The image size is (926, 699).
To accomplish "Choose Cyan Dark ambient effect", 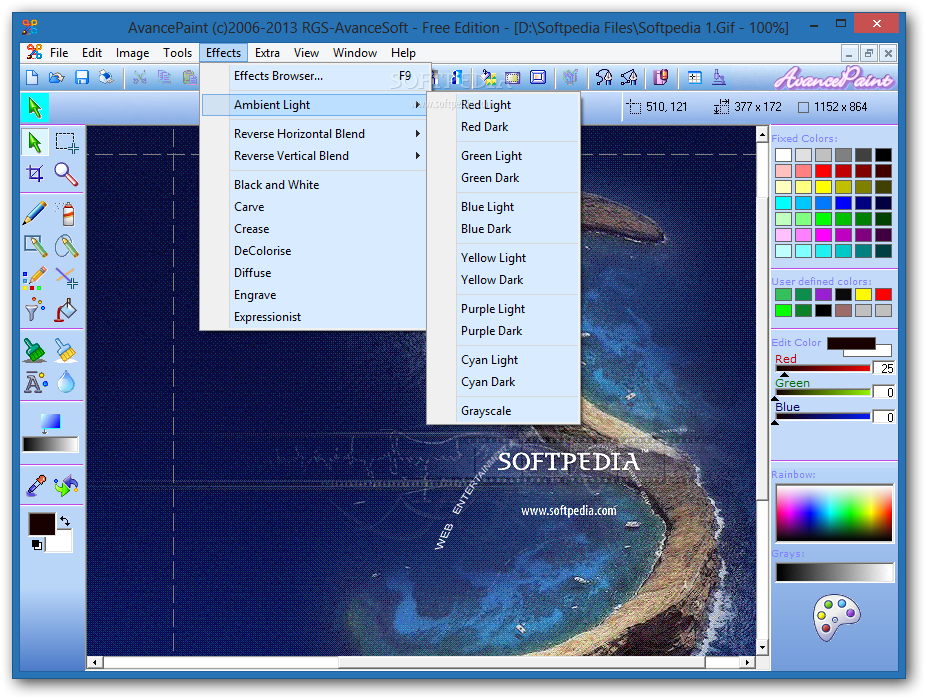I will pos(504,382).
